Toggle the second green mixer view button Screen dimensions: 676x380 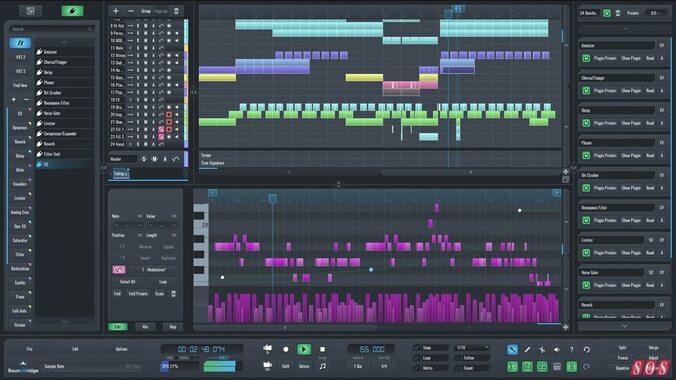(x=527, y=367)
